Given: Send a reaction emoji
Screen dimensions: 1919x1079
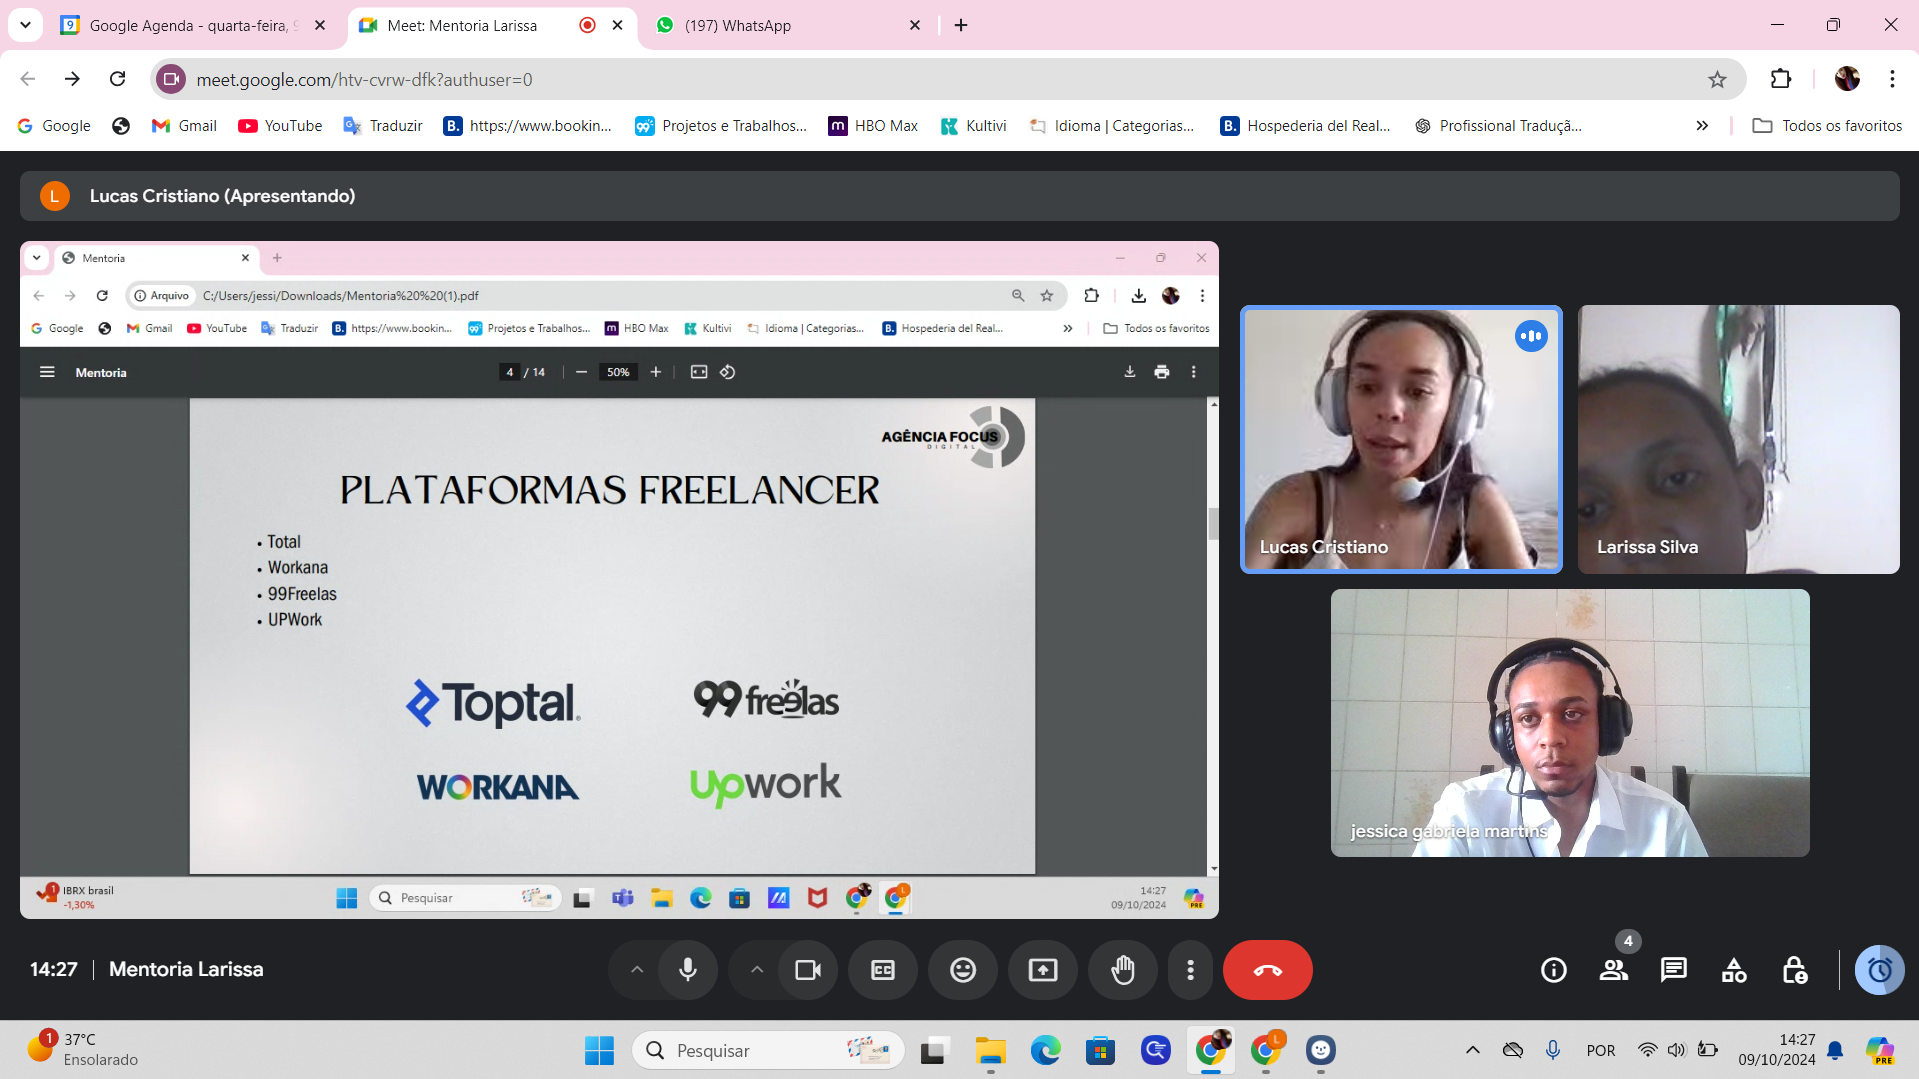Looking at the screenshot, I should coord(963,970).
